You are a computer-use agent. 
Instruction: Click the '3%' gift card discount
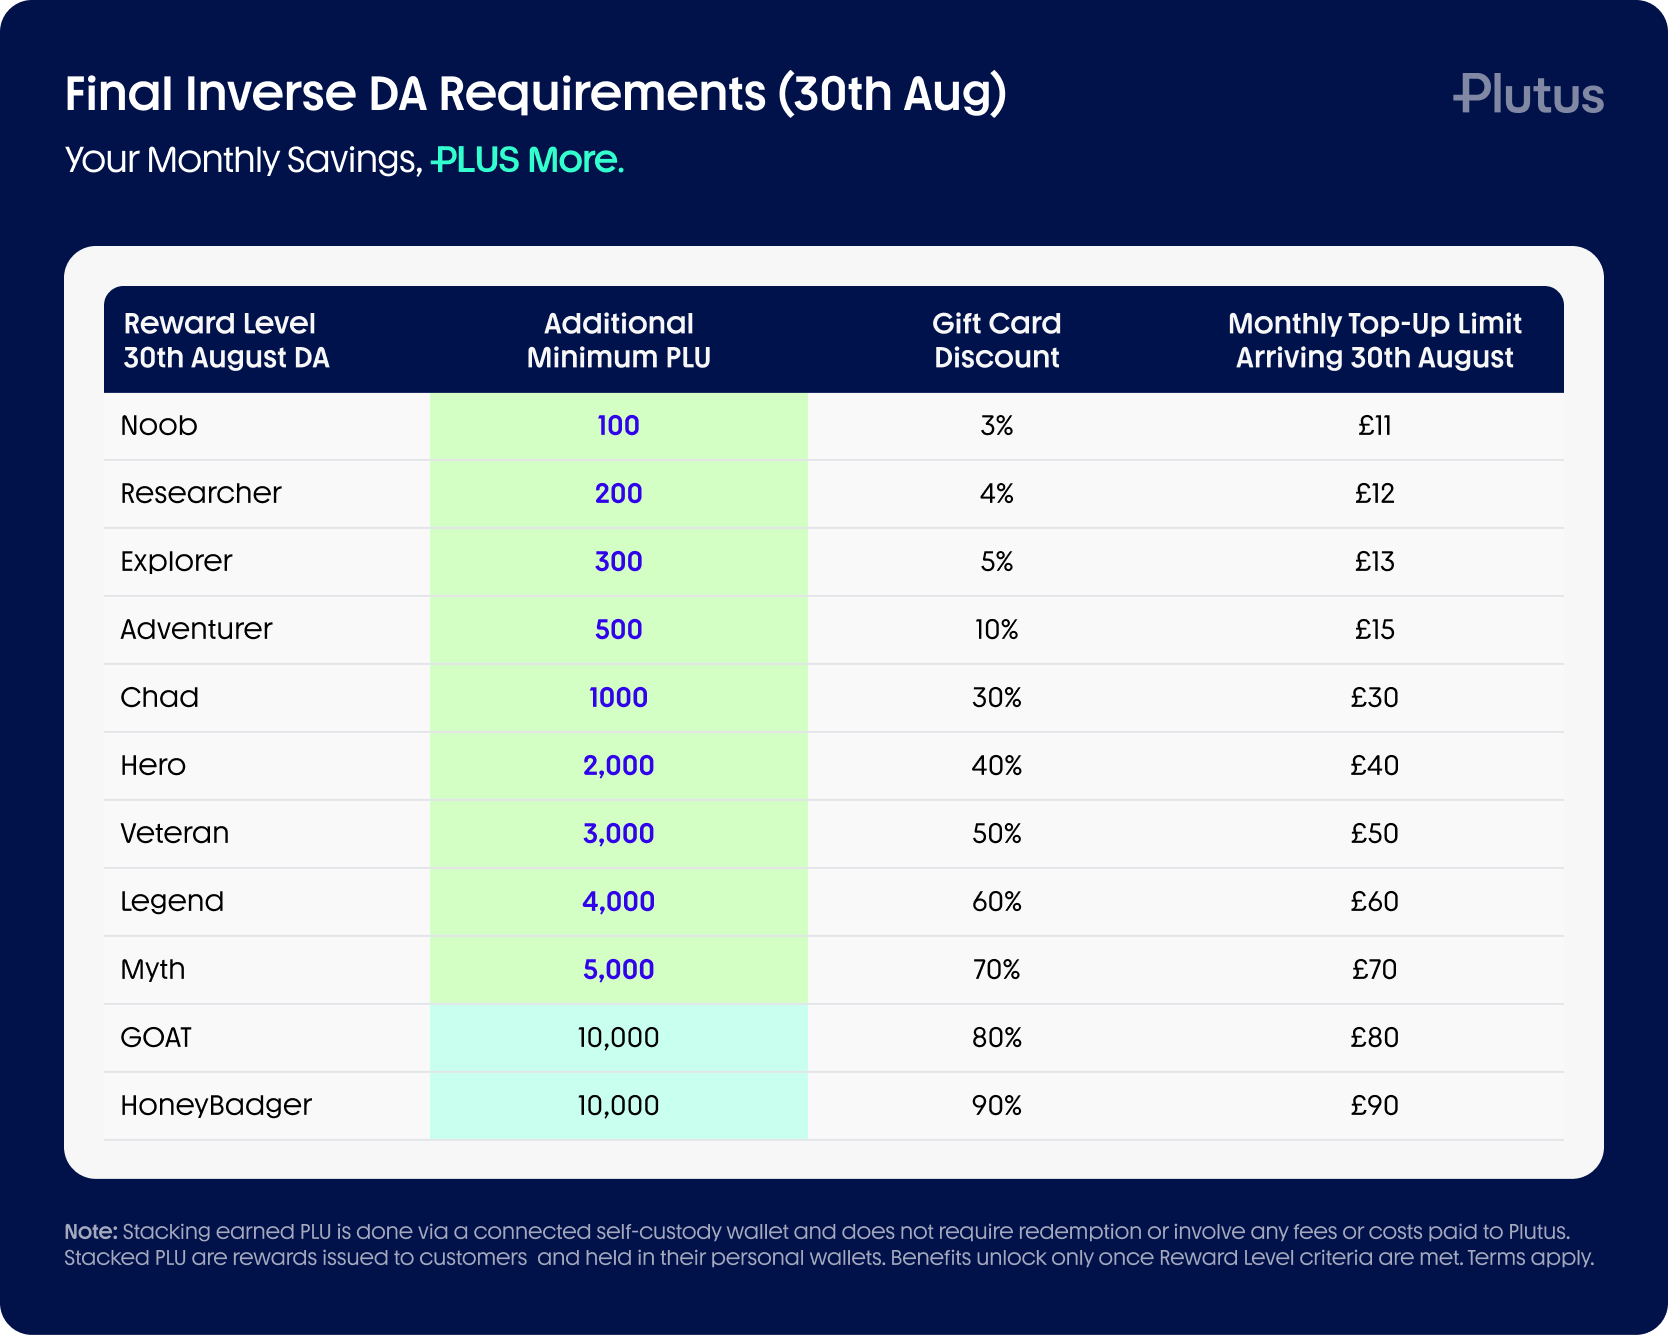coord(996,426)
